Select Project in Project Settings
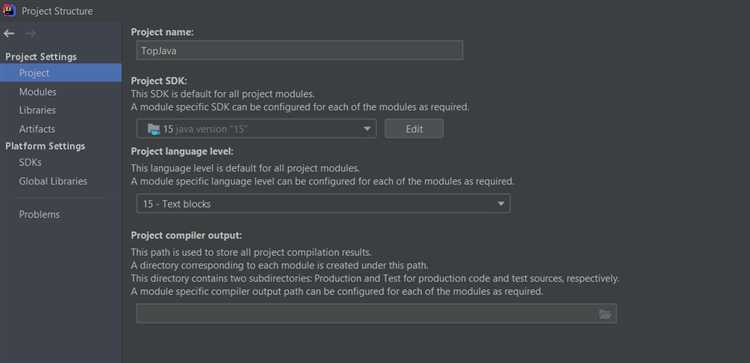 (x=61, y=73)
